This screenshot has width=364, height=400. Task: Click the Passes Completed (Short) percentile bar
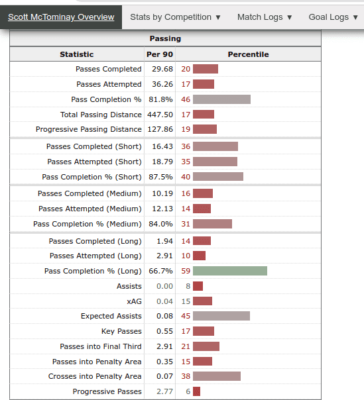(x=215, y=146)
